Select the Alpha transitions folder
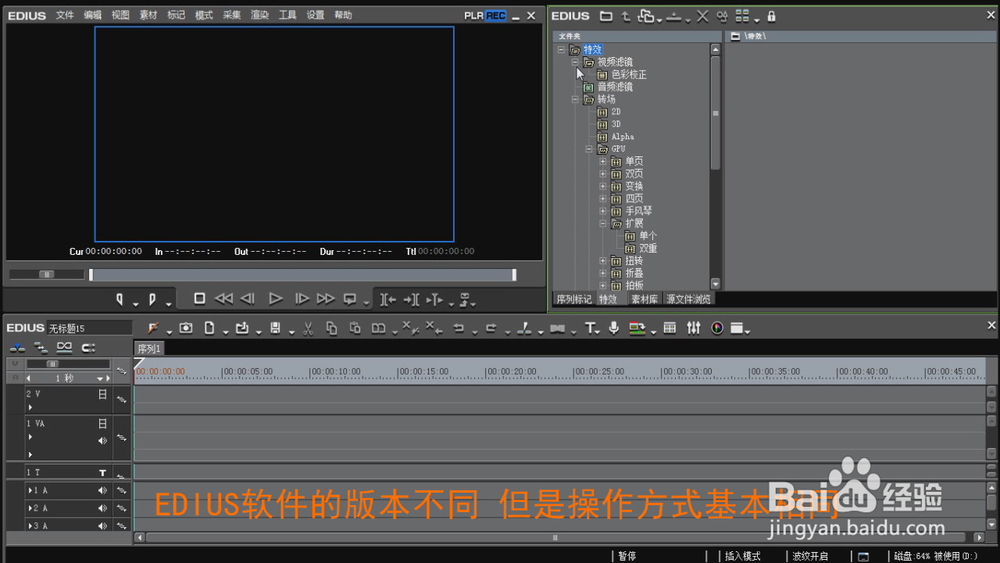 pos(622,136)
